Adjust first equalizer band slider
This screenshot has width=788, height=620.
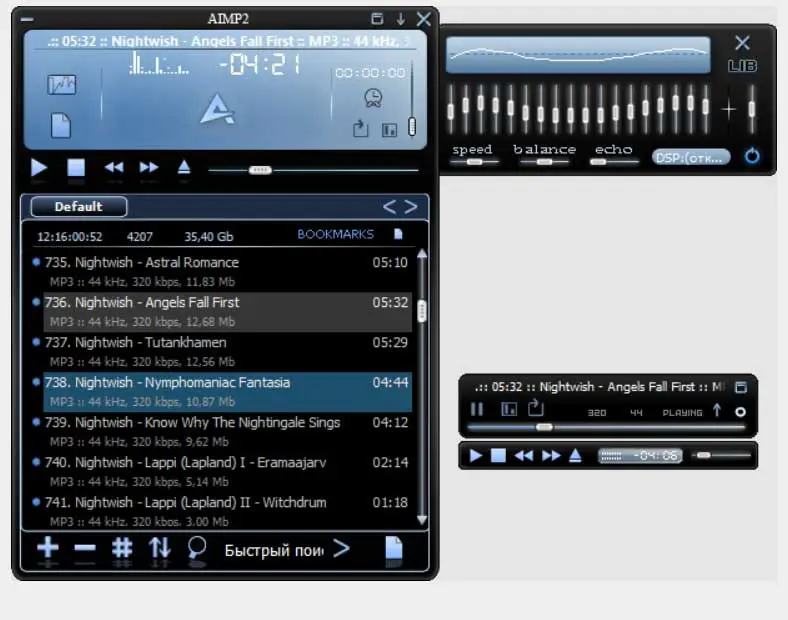pos(450,110)
